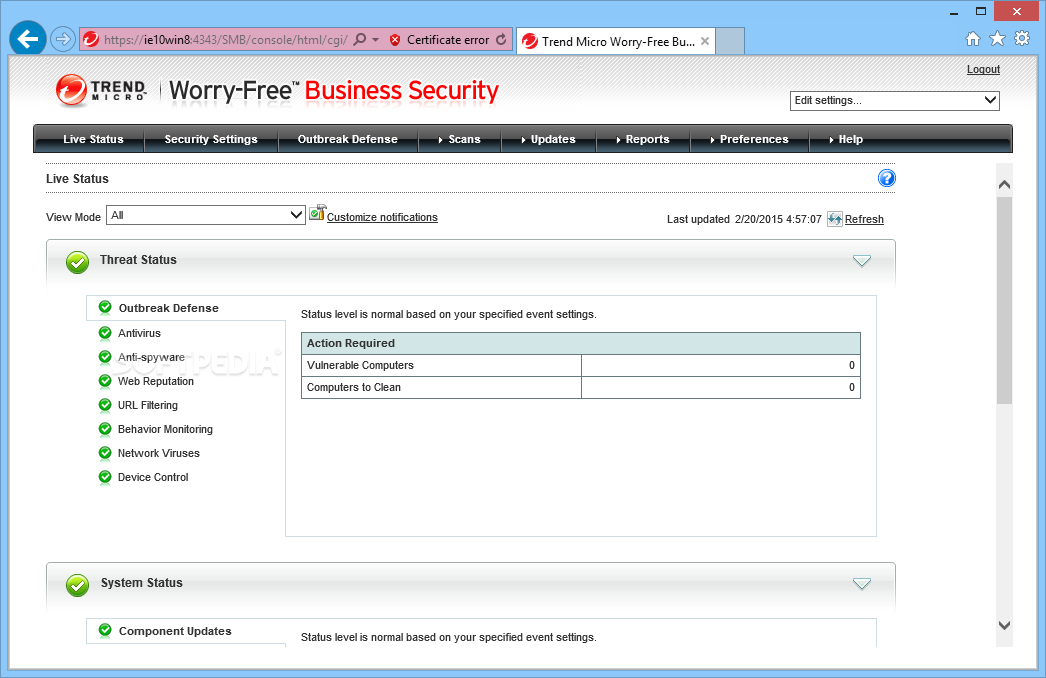Click the green check beside Outbreak Defense

click(105, 307)
